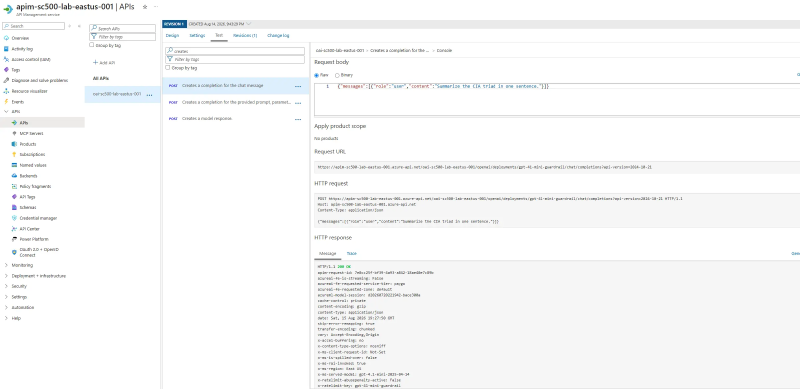Open Diagnose and solve problems wrench icon
Viewport: 800px width, 389px height.
(x=6, y=80)
